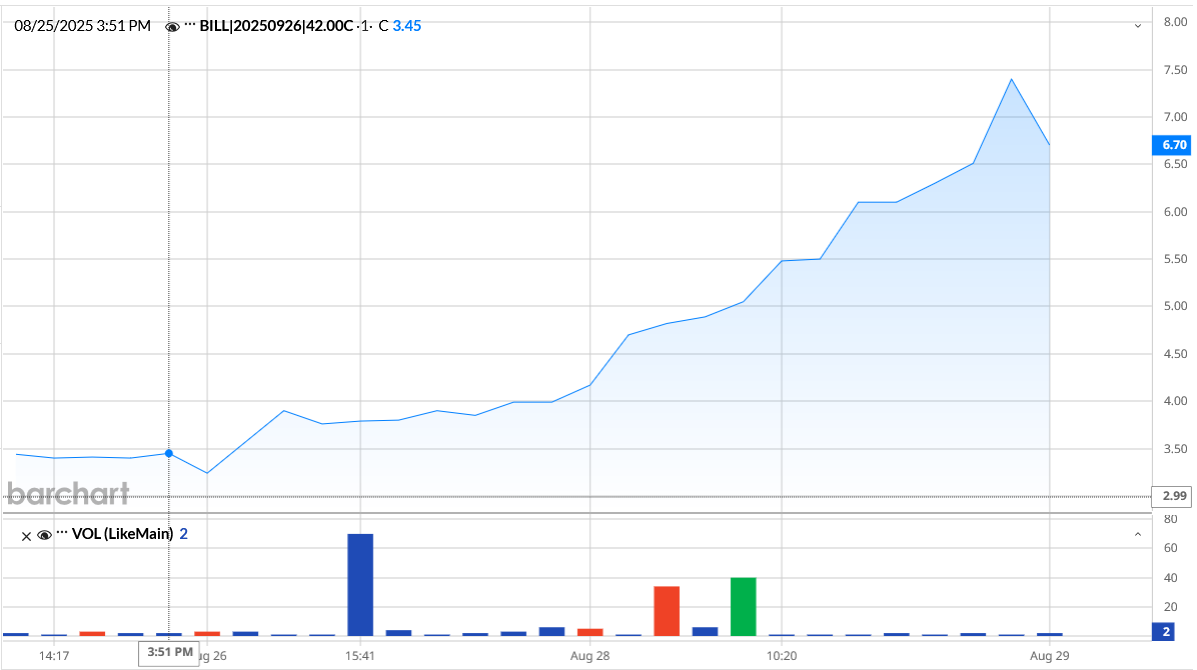
Task: Click the price line peak near 7.50
Action: [x=1012, y=79]
